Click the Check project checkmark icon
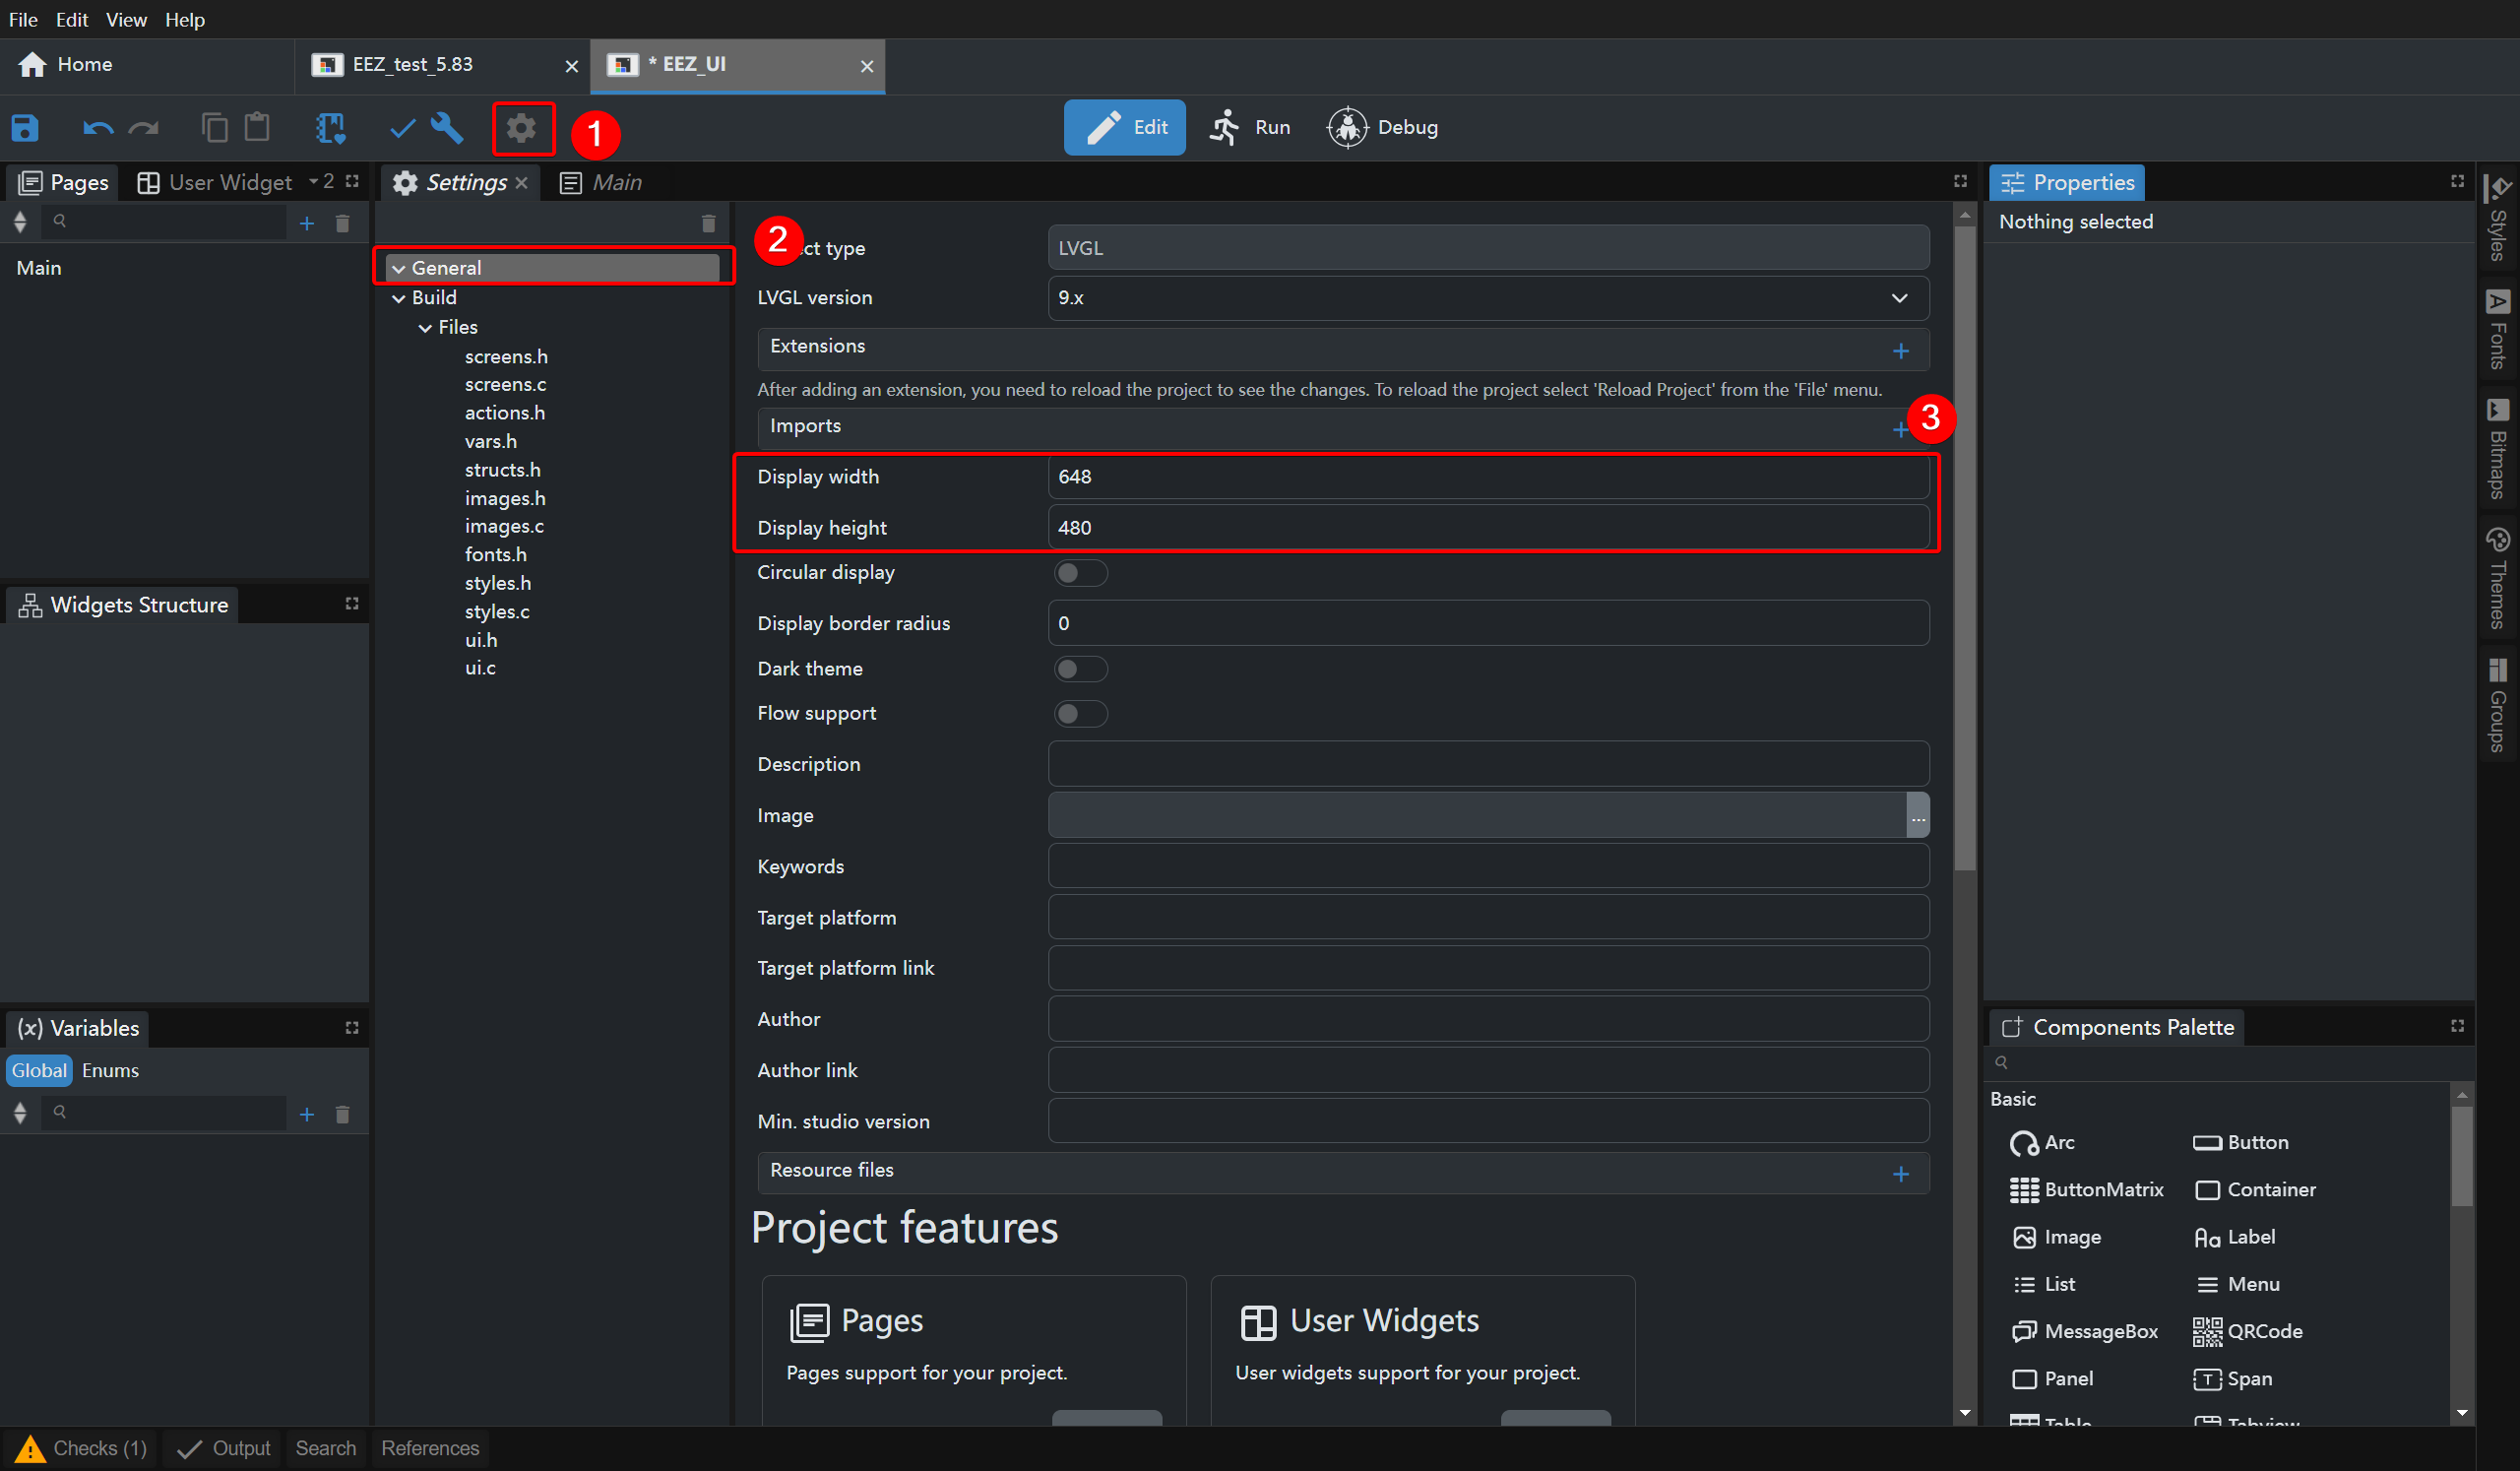 [402, 128]
